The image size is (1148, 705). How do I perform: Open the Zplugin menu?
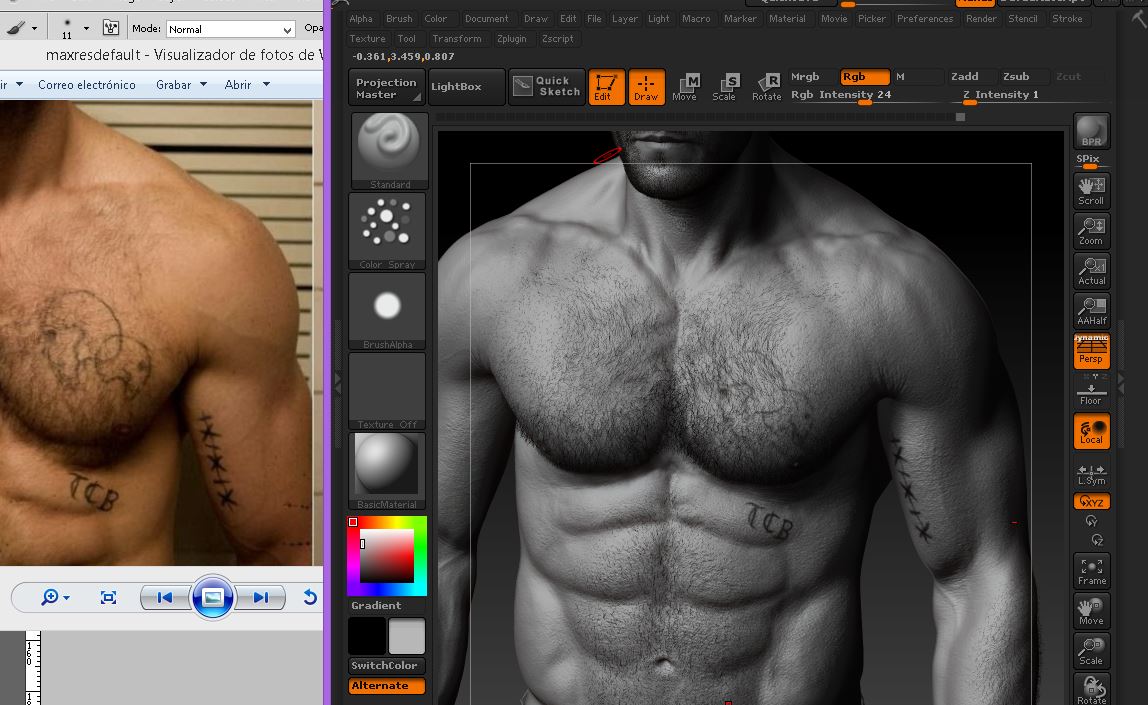[x=511, y=39]
